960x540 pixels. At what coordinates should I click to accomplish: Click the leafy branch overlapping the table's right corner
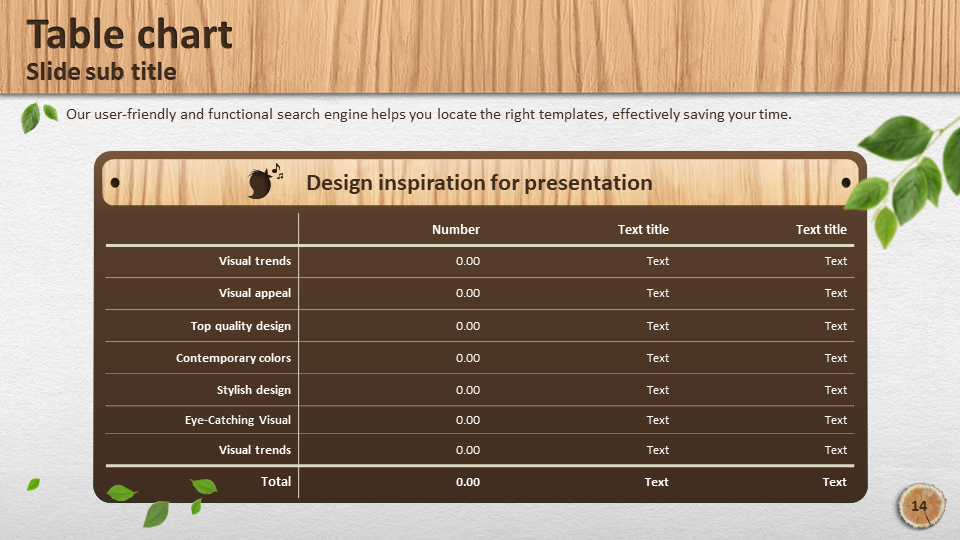pos(903,170)
